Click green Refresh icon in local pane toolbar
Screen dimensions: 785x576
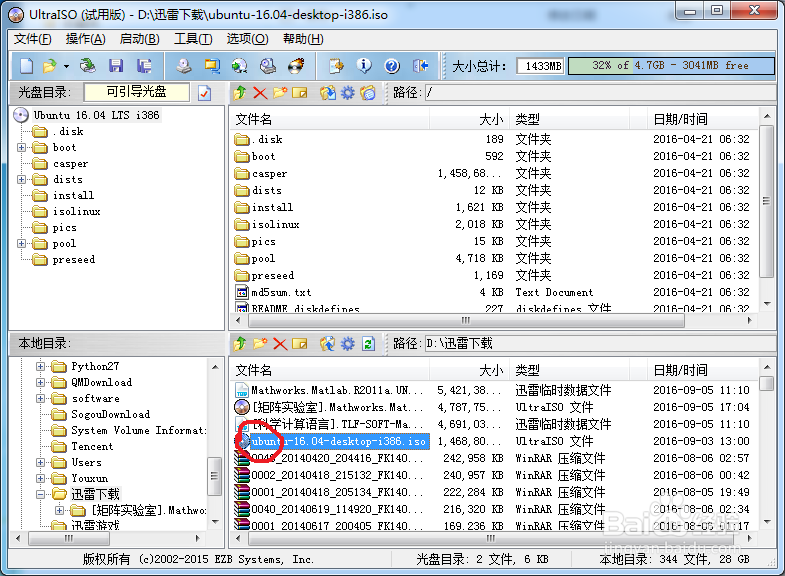click(368, 344)
